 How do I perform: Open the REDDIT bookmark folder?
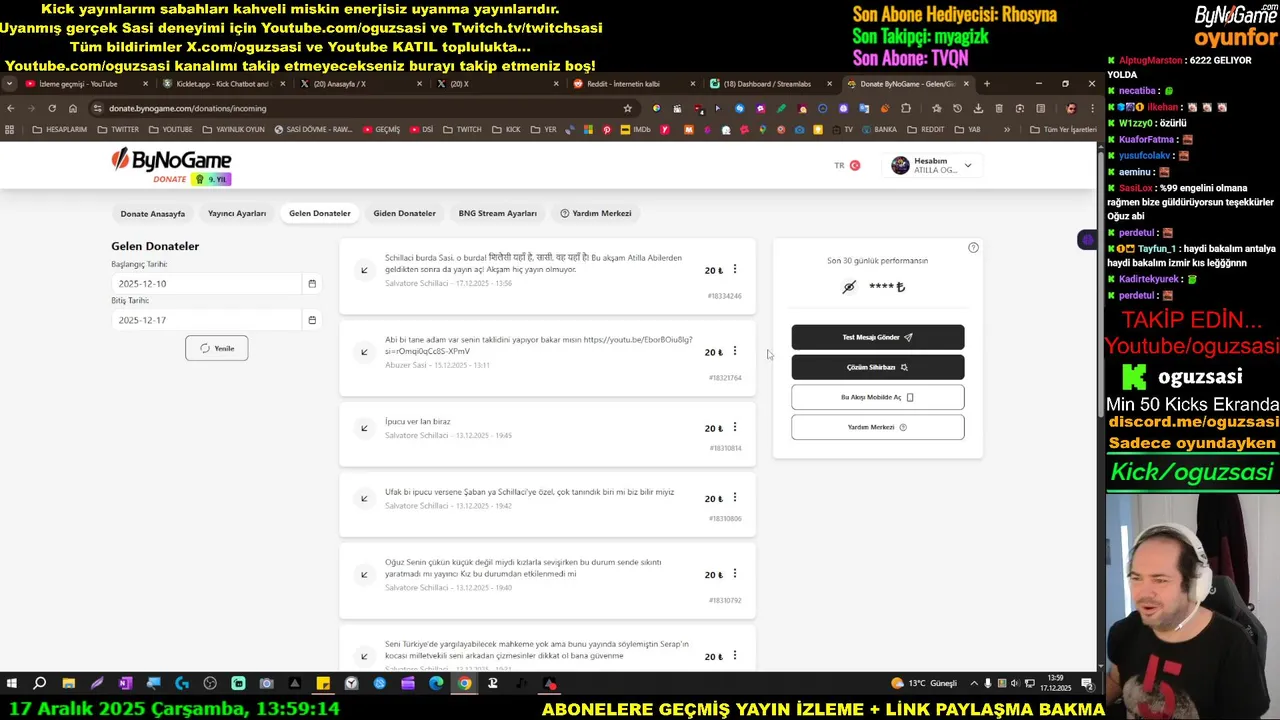coord(926,129)
